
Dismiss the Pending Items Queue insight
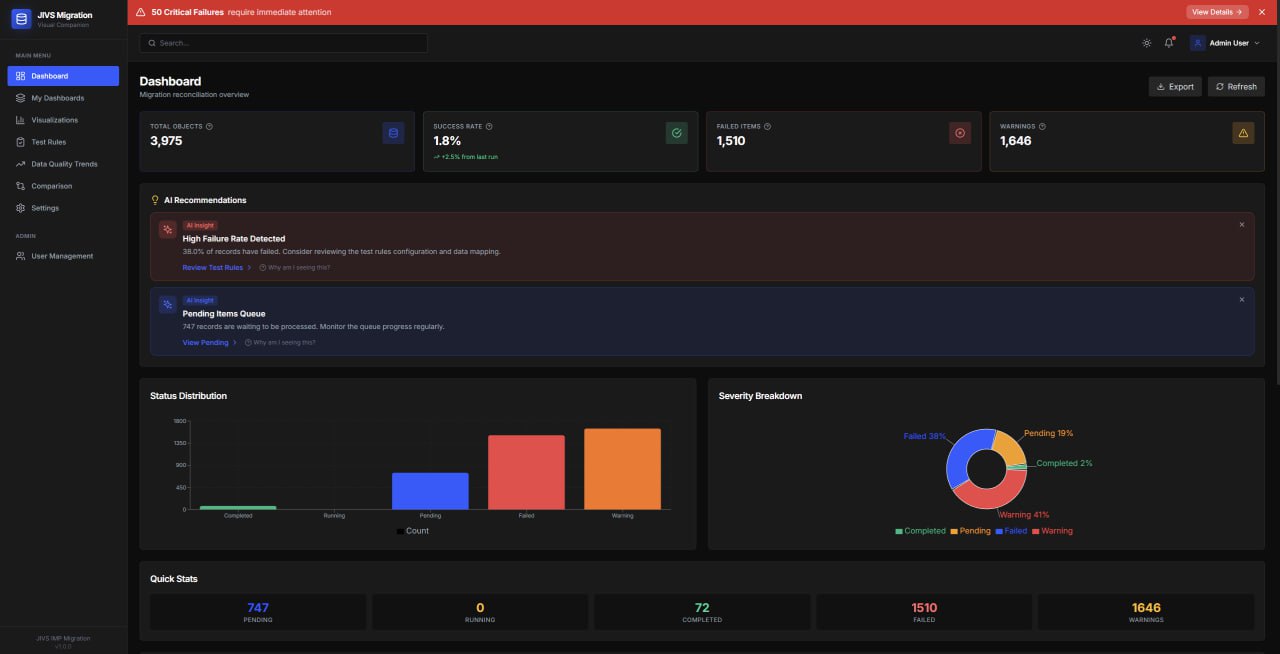pyautogui.click(x=1242, y=299)
